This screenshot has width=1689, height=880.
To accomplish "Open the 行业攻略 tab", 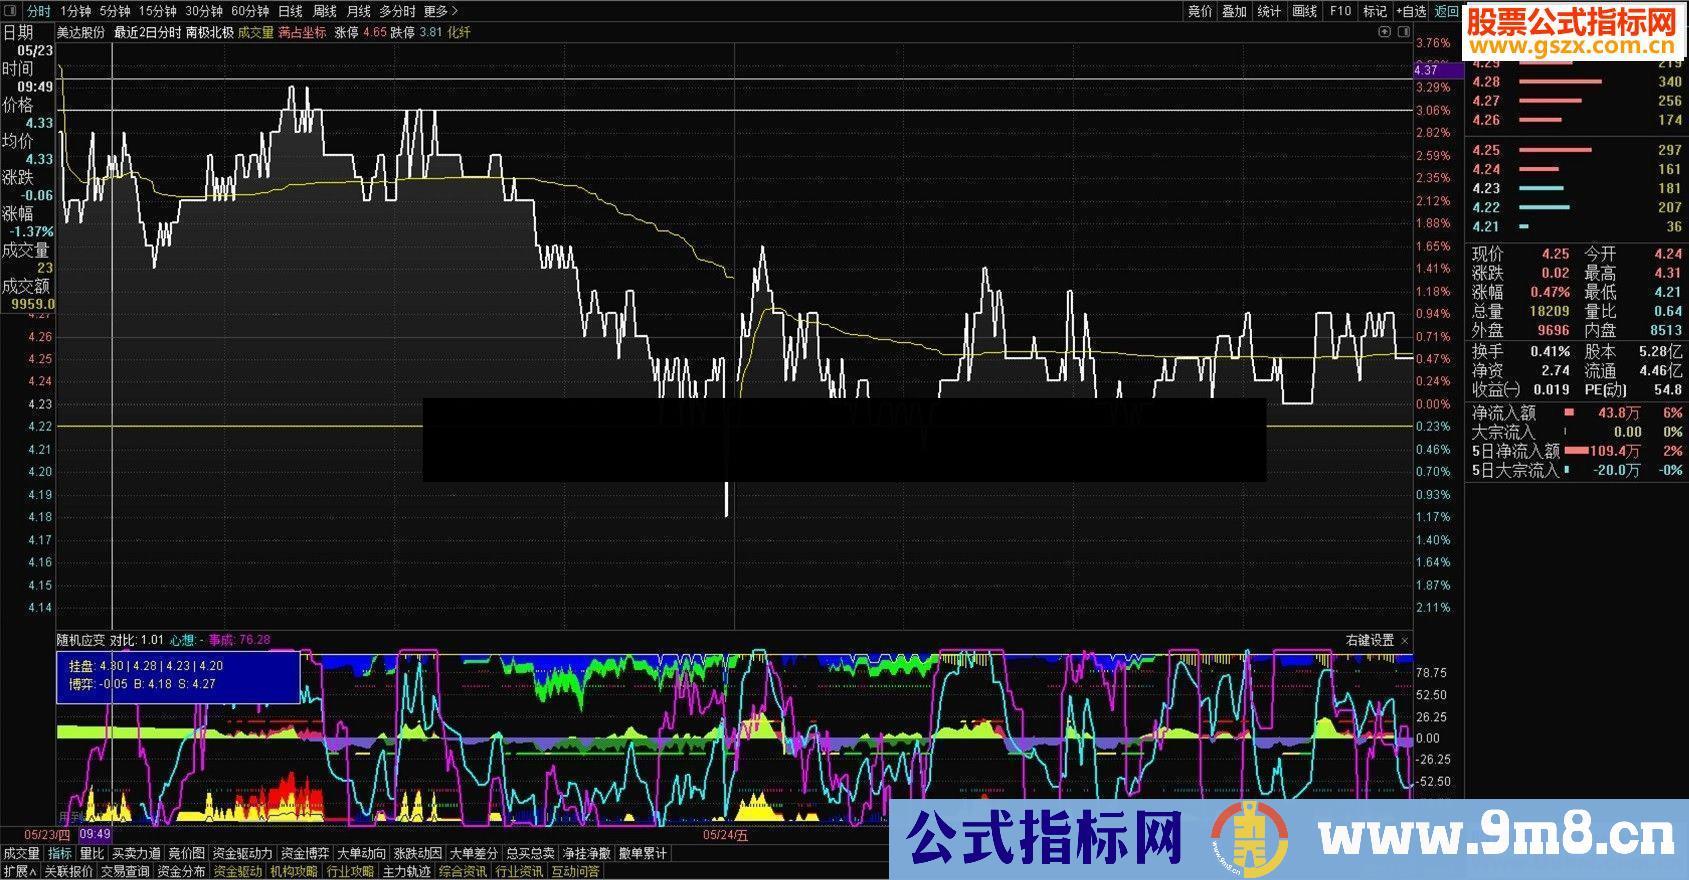I will pyautogui.click(x=350, y=871).
